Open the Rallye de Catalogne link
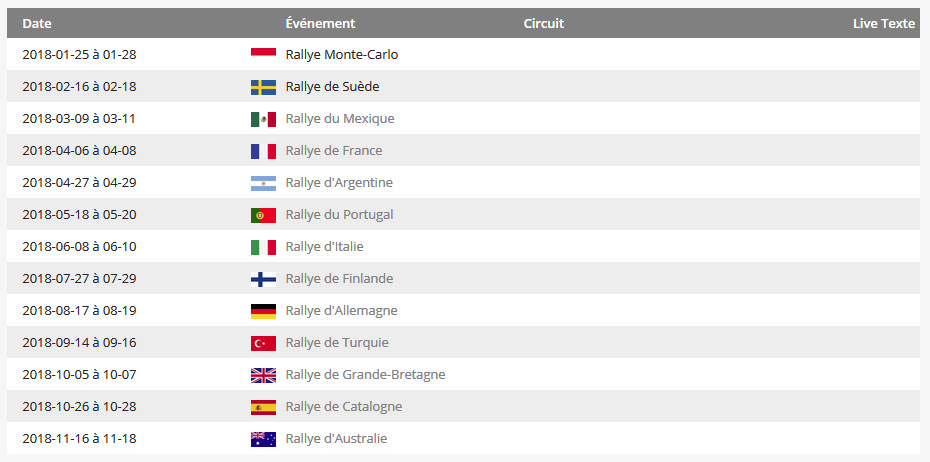Image resolution: width=930 pixels, height=462 pixels. [x=344, y=407]
